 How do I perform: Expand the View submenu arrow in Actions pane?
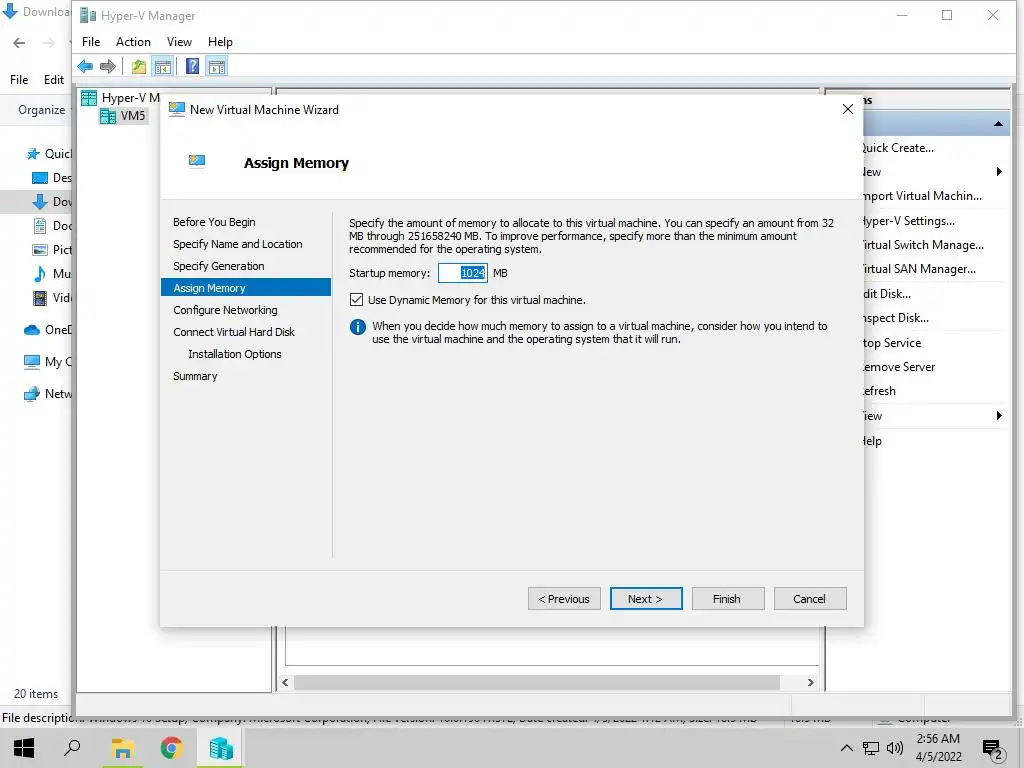coord(999,416)
